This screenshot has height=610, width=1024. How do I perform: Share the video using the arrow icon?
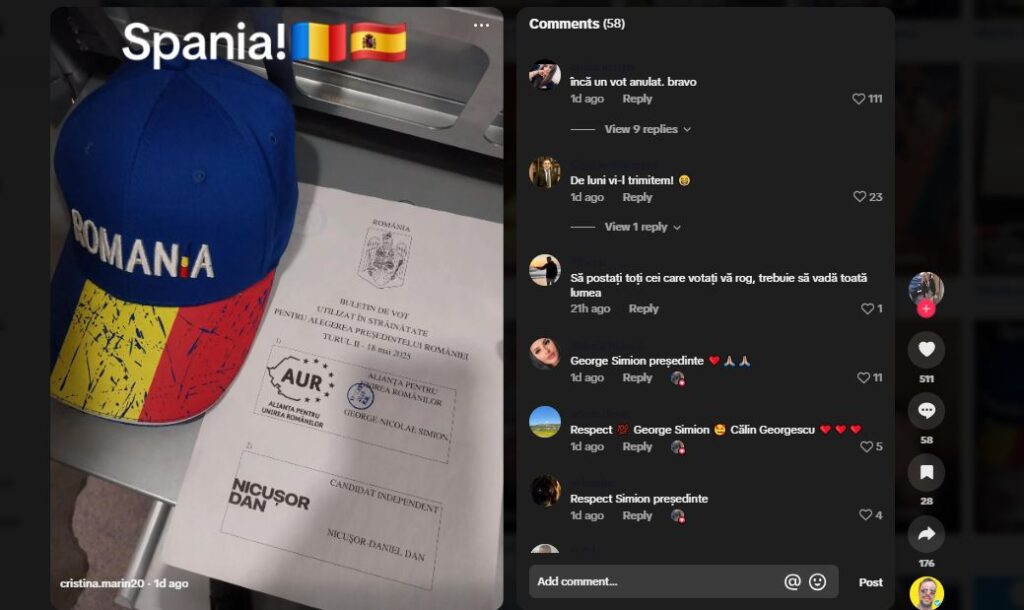click(926, 534)
